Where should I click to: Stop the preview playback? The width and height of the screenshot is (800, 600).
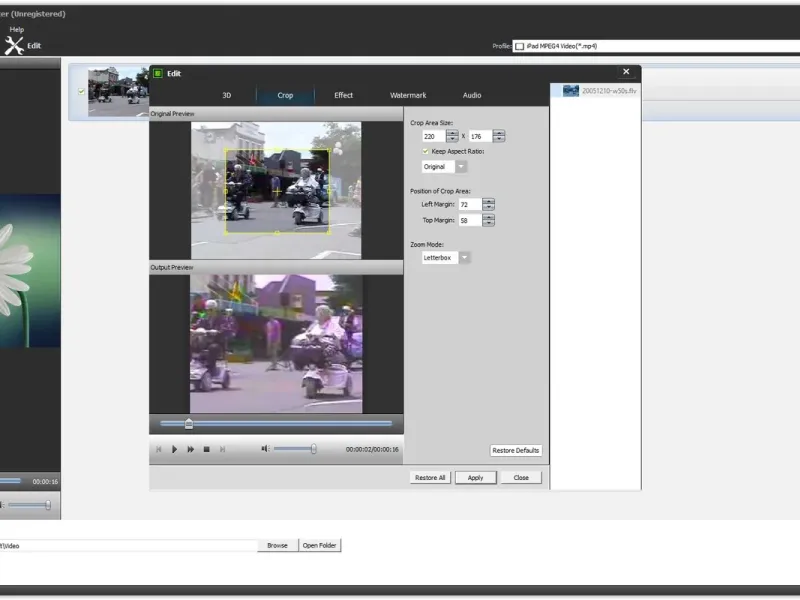pos(207,449)
